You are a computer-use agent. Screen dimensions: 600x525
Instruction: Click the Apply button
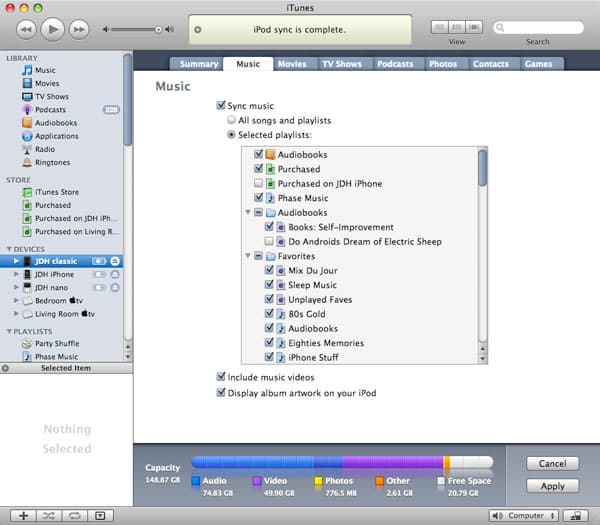(552, 486)
